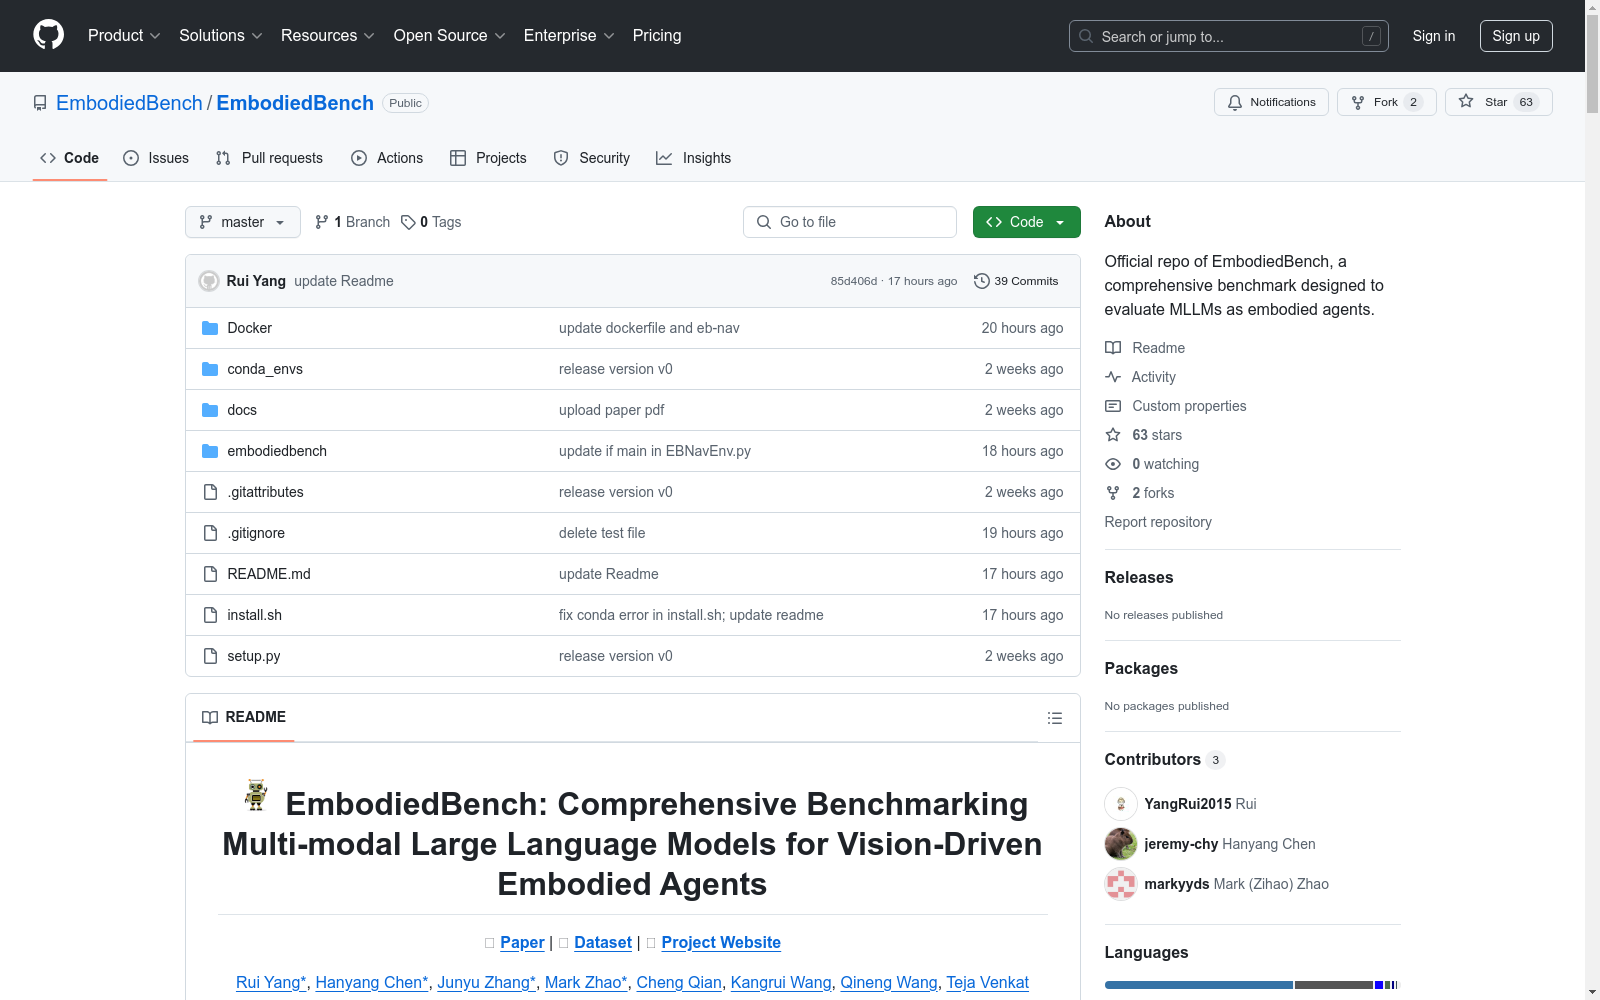
Task: Click the Notifications bell icon
Action: click(1235, 102)
